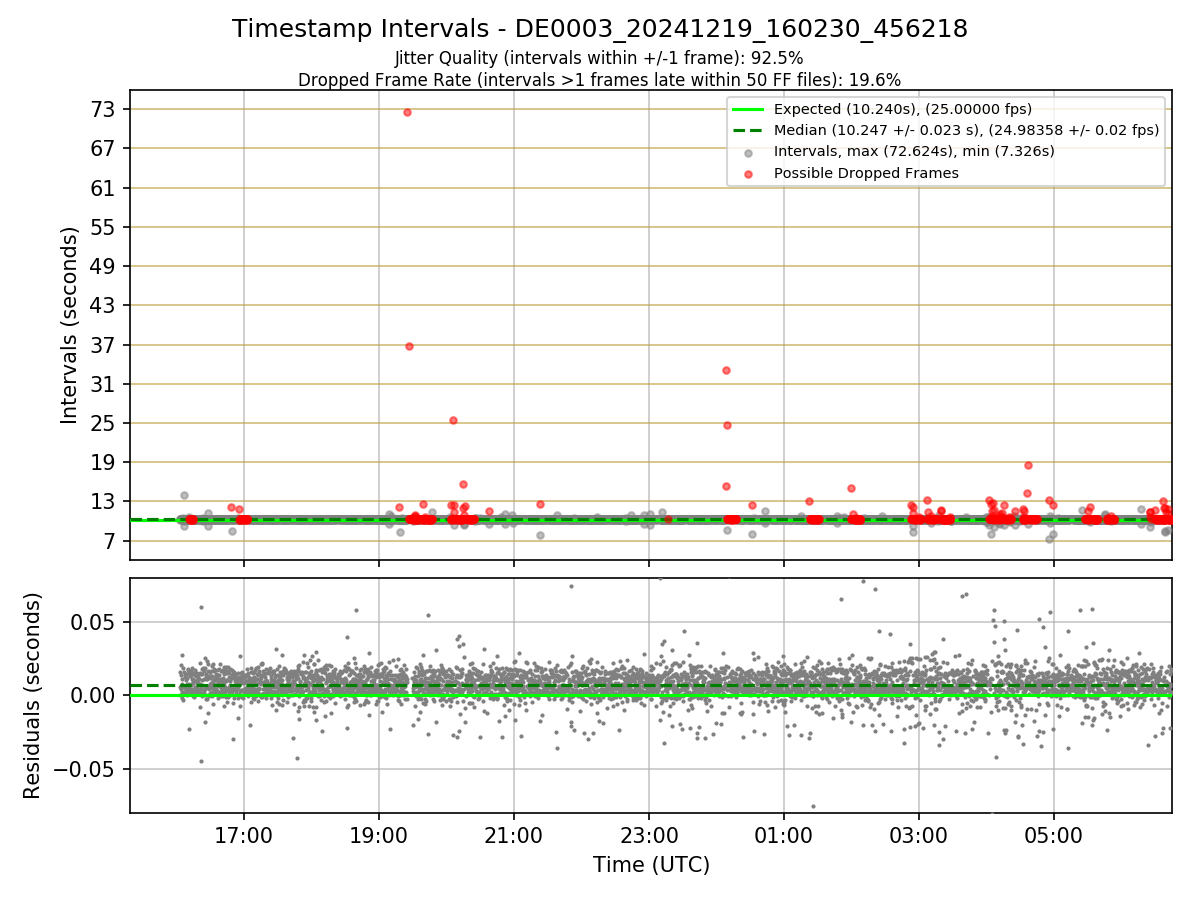Click y-axis tick label '7'

[111, 541]
